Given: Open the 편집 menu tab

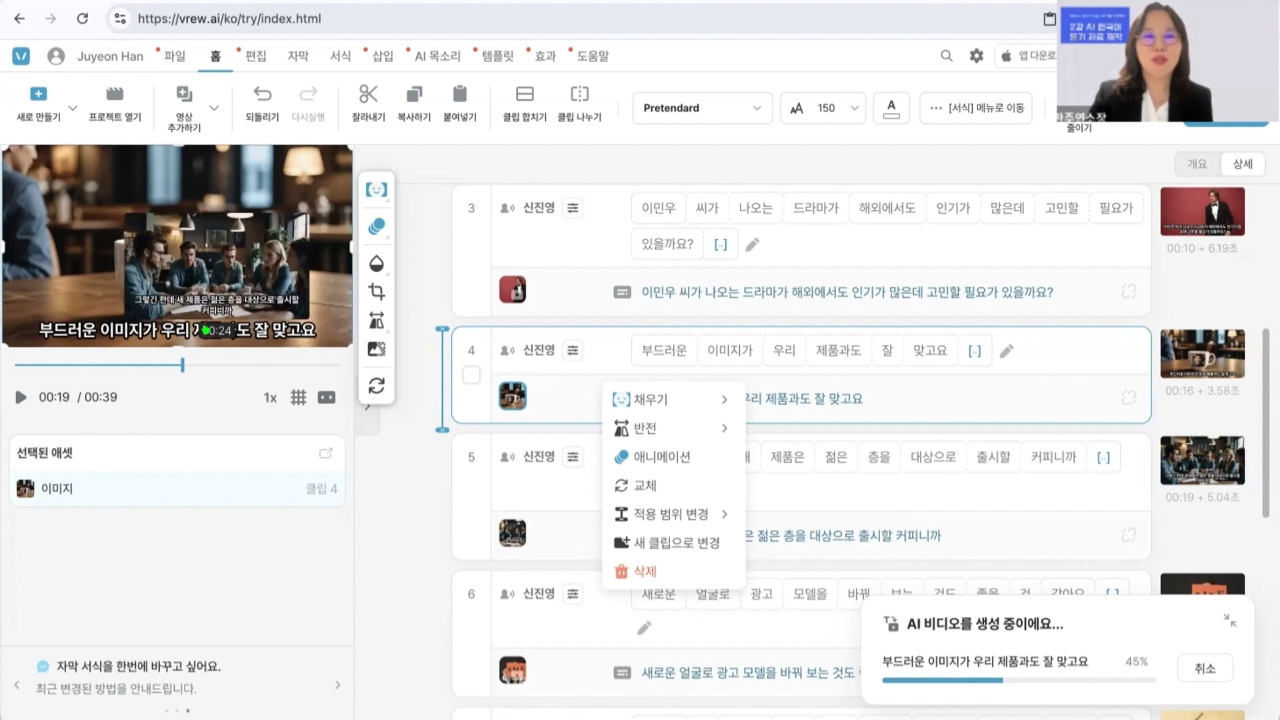Looking at the screenshot, I should point(256,56).
